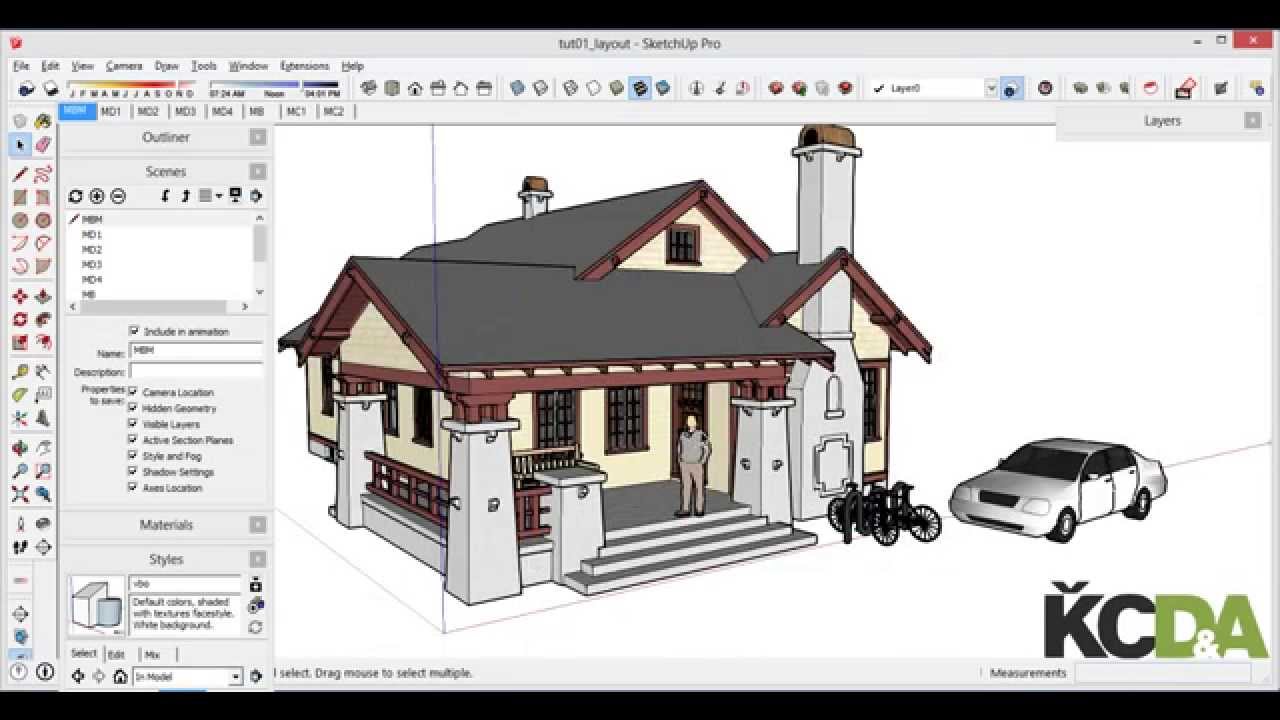Set Shaded With Textures face style
The width and height of the screenshot is (1280, 720).
(x=640, y=88)
